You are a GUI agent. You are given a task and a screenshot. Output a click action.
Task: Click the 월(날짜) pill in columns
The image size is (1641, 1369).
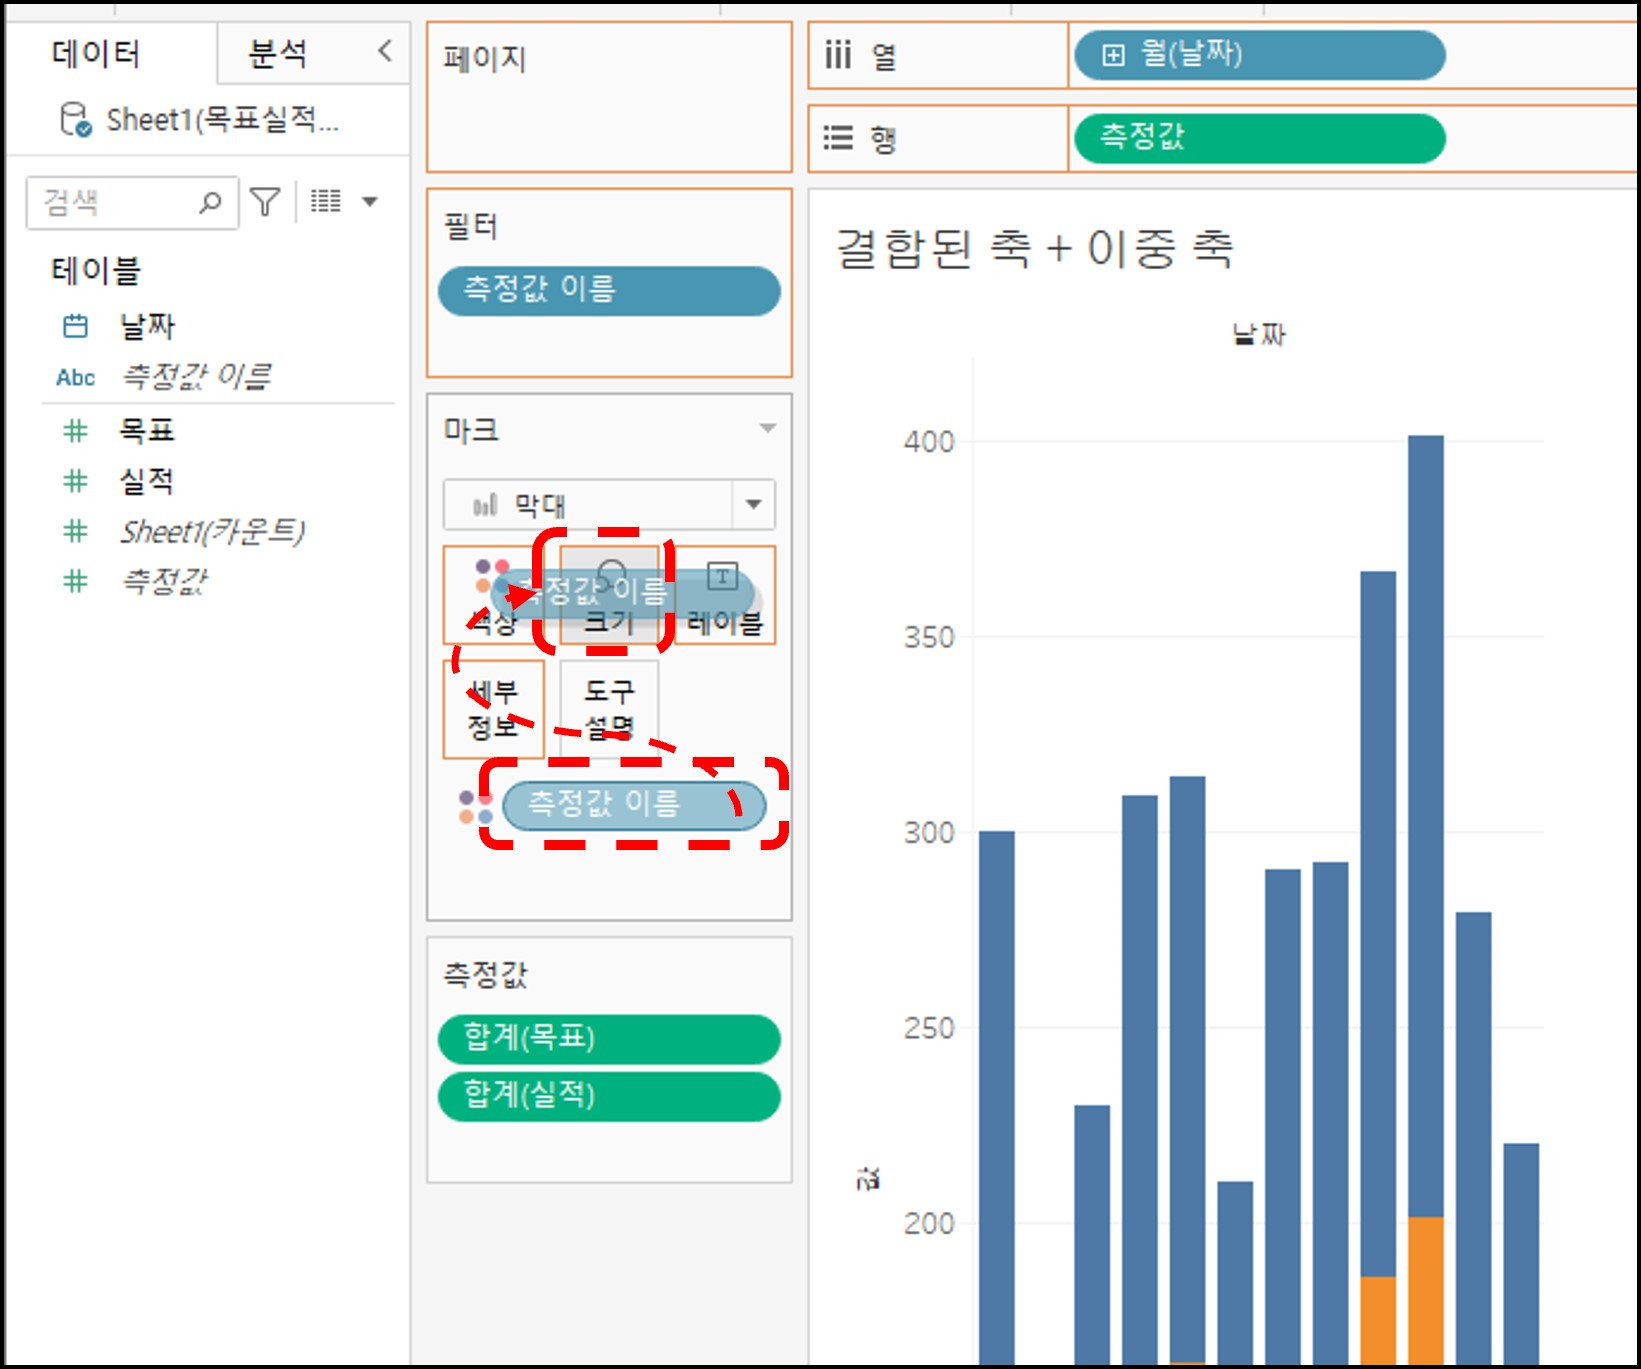coord(1259,55)
